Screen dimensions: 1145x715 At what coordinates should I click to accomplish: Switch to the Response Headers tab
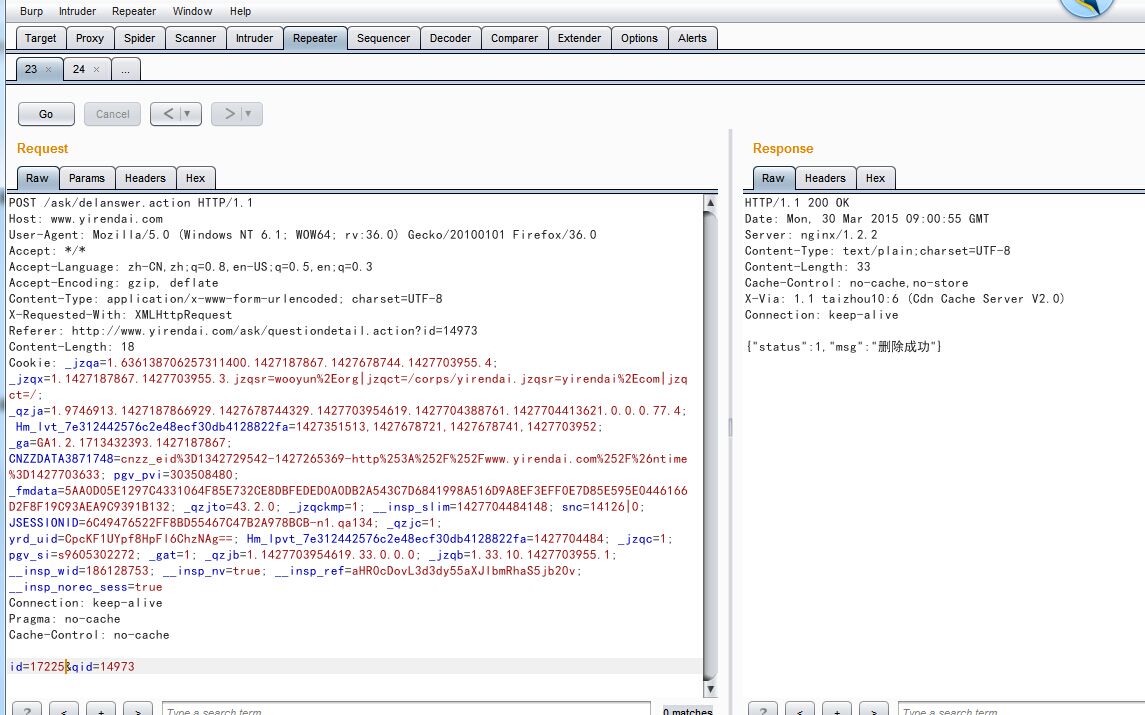pos(825,178)
